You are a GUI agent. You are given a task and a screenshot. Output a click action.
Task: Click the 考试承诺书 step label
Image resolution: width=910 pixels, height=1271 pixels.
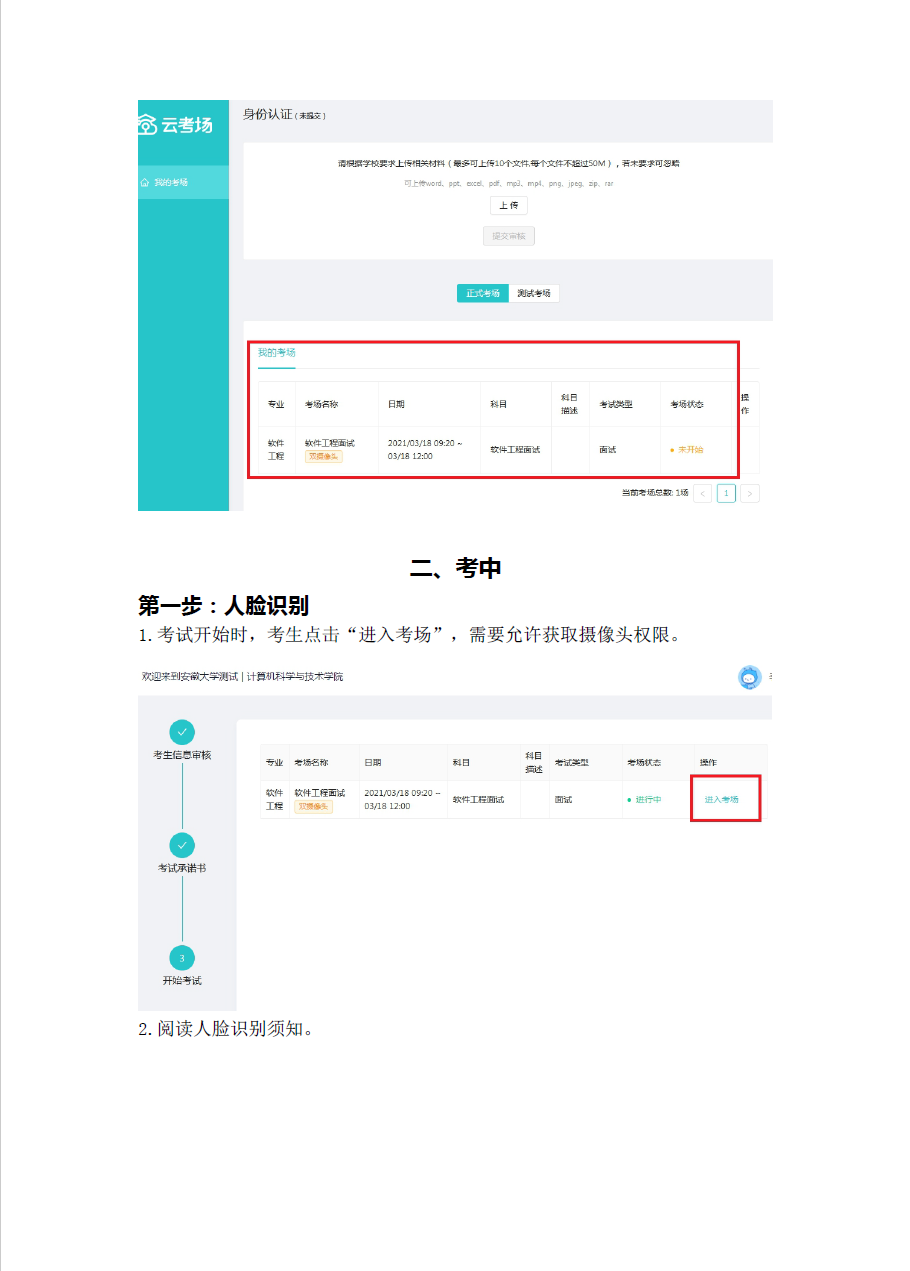(182, 868)
